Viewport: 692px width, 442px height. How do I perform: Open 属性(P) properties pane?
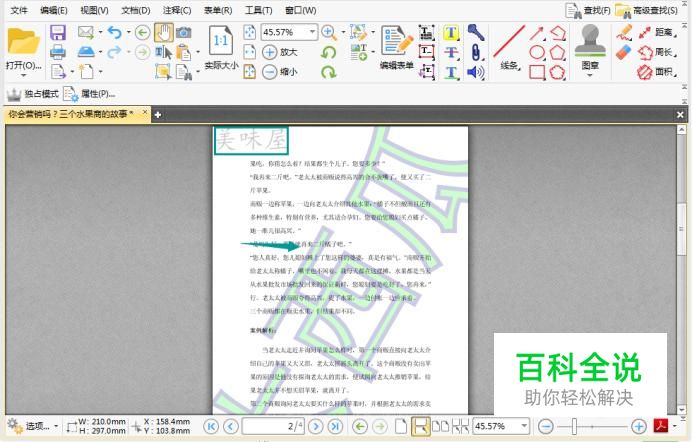89,94
